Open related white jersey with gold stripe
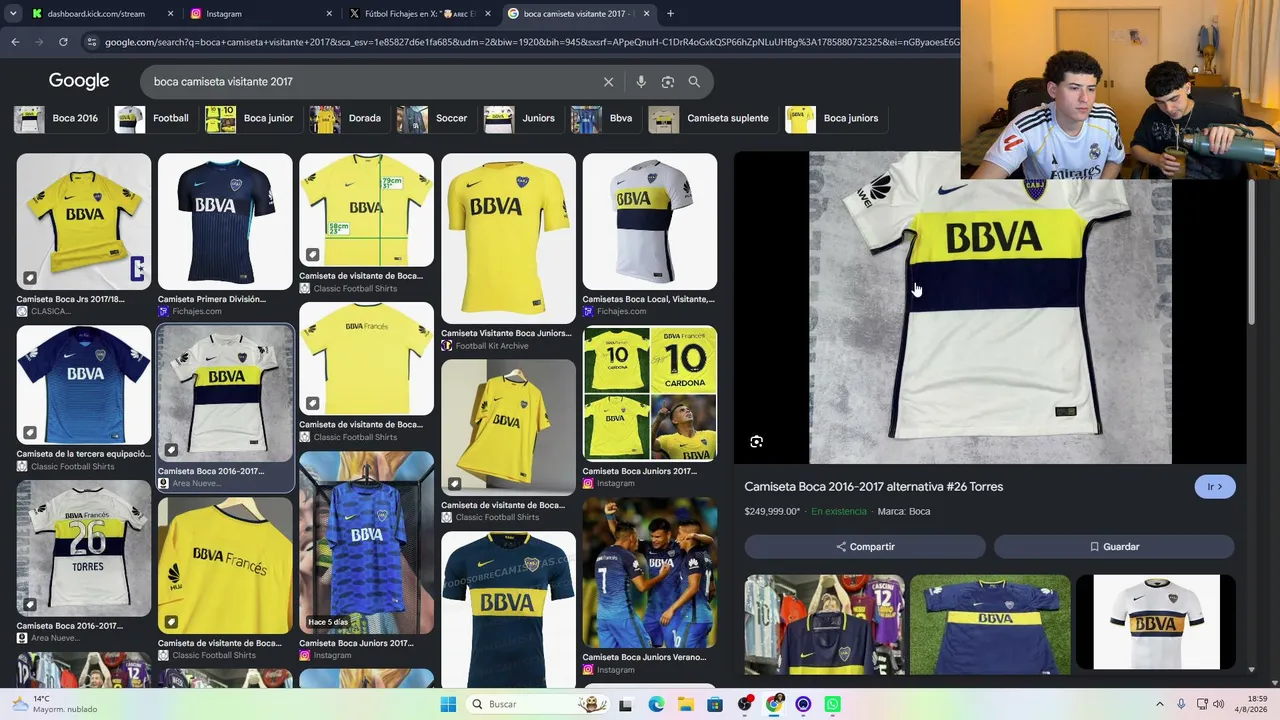The width and height of the screenshot is (1280, 720). 1156,622
